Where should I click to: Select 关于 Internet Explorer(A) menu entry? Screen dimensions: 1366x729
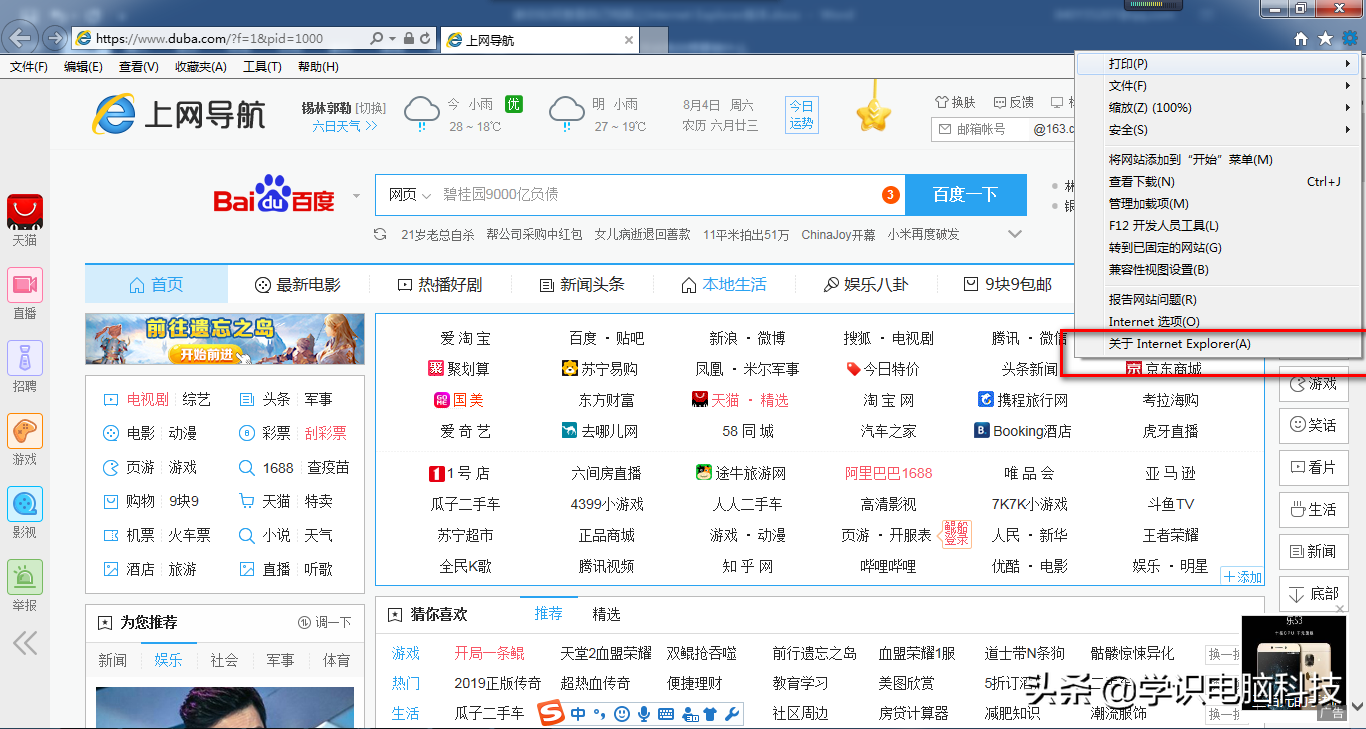1179,344
